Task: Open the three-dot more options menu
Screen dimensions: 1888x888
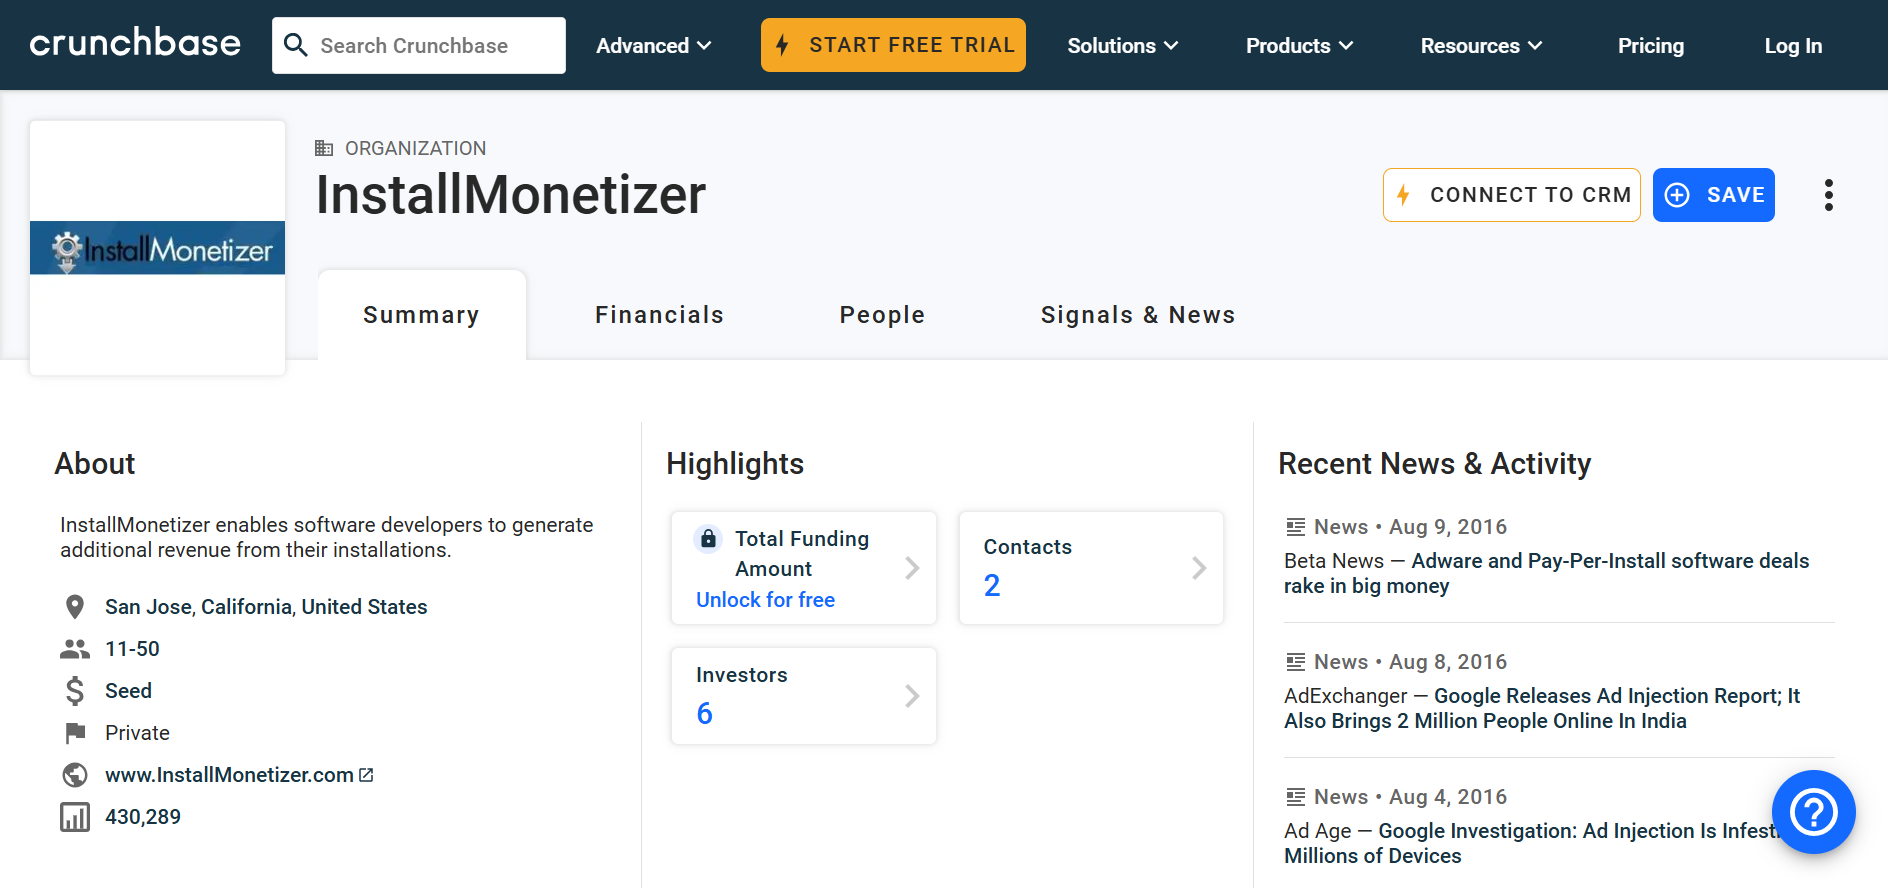Action: 1828,195
